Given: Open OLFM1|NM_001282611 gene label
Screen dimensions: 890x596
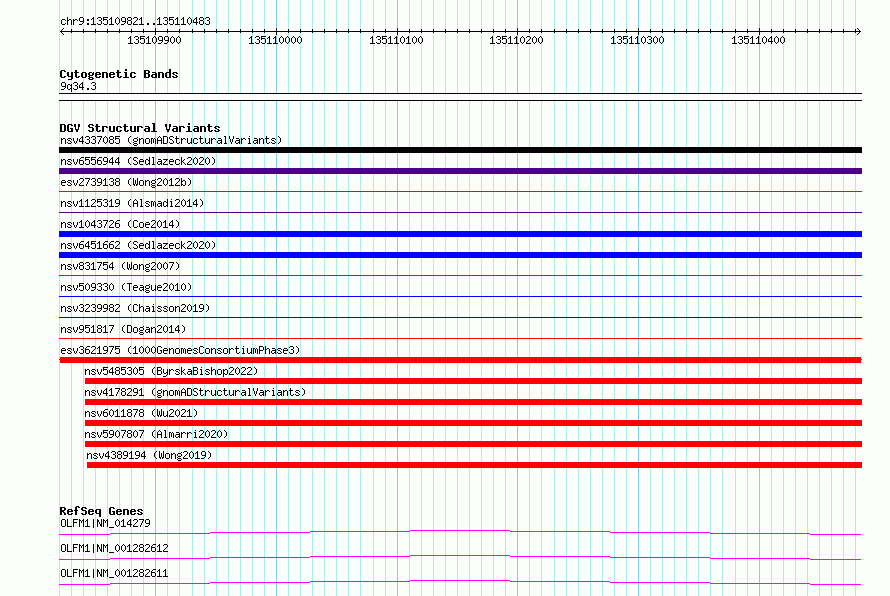Looking at the screenshot, I should 114,573.
